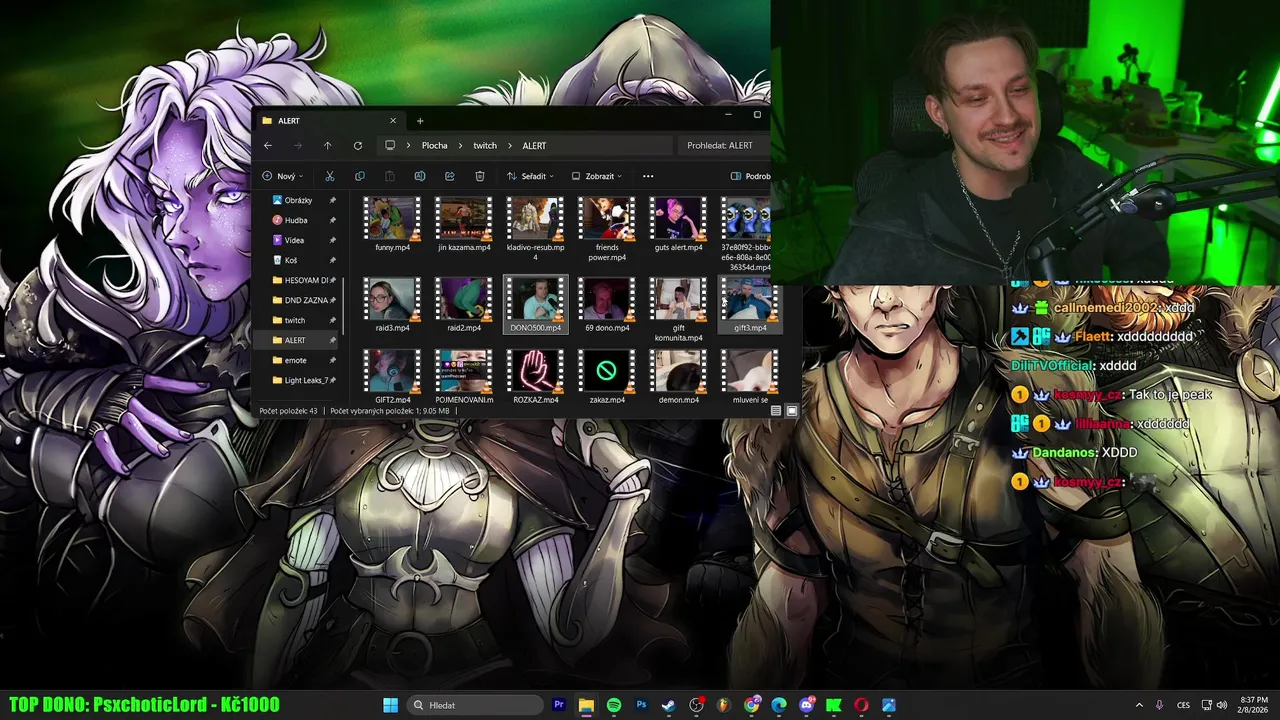Viewport: 1280px width, 720px height.
Task: Open the Nový (New) dropdown
Action: [x=283, y=176]
